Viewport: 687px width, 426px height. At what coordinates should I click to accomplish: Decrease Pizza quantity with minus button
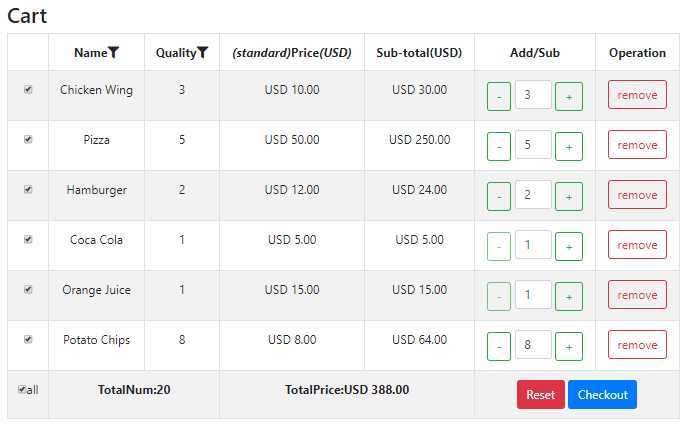pos(499,146)
